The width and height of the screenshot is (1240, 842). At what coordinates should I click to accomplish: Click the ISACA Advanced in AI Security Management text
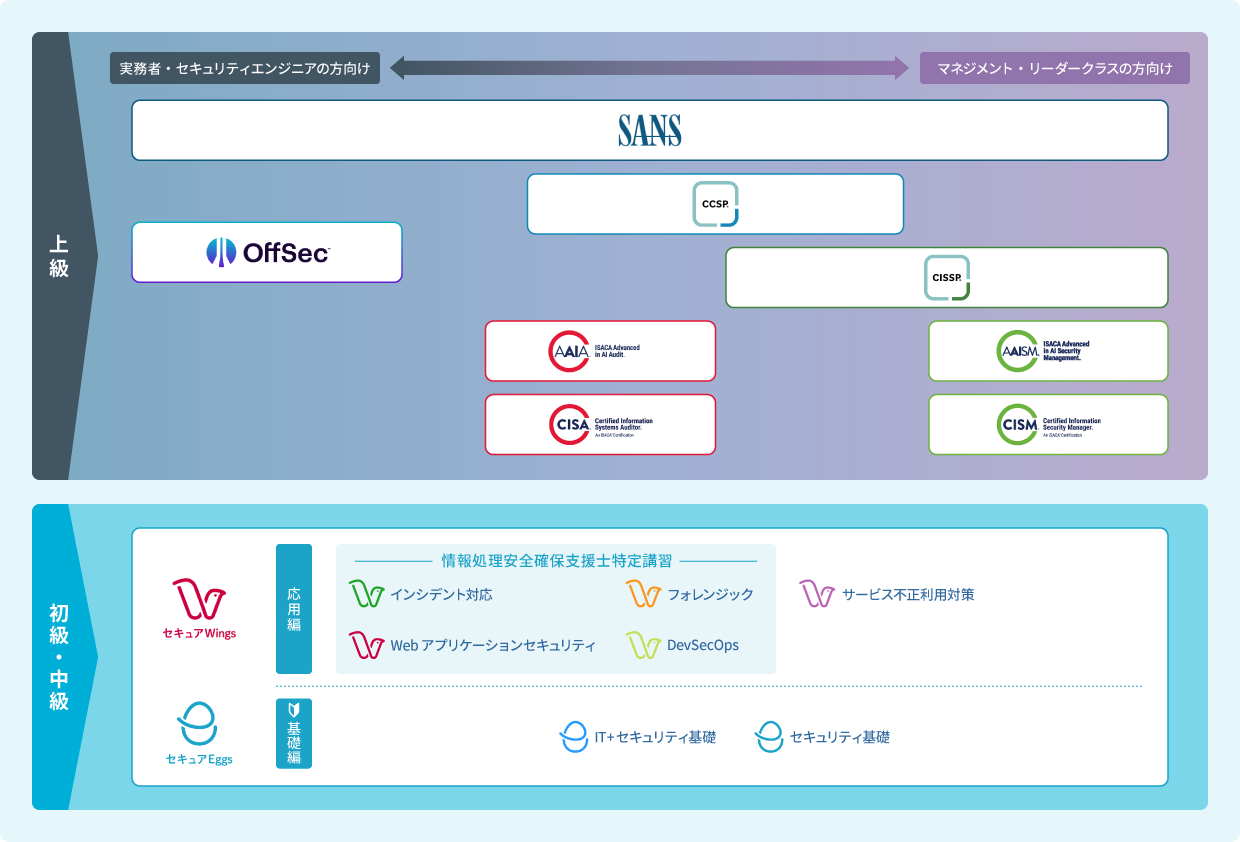click(1066, 351)
